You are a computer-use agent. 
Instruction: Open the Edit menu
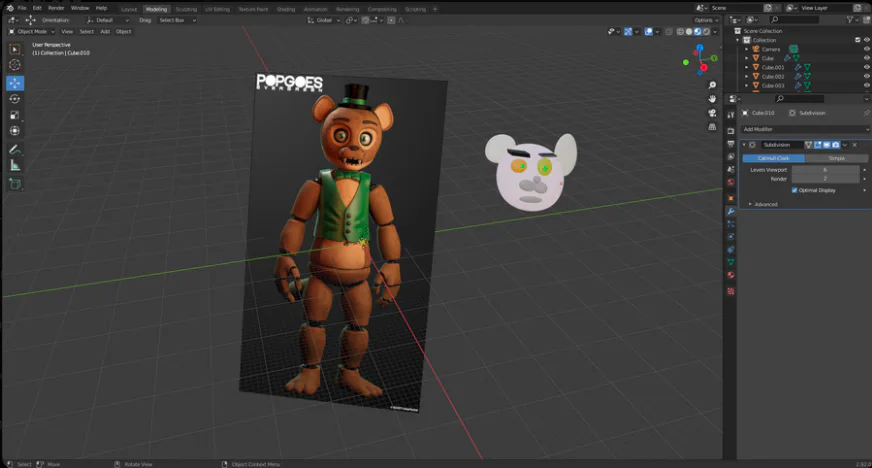click(x=37, y=8)
